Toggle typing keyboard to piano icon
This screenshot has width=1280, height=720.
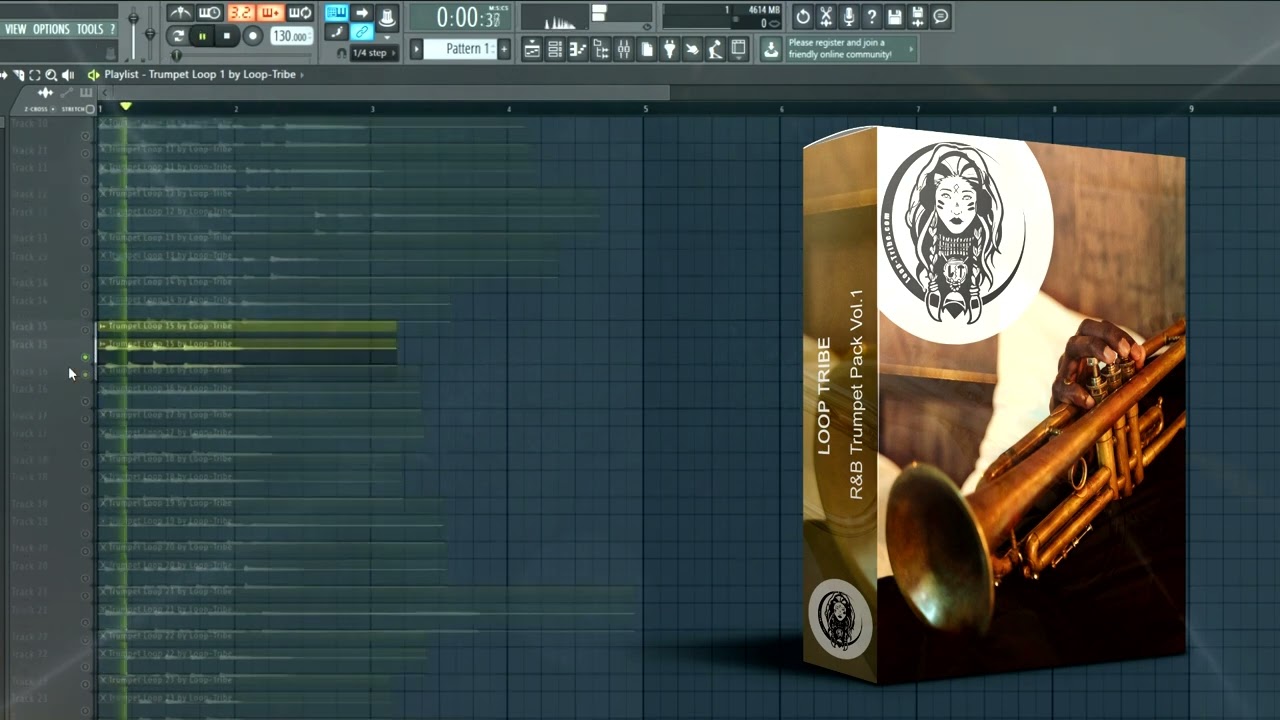[337, 13]
